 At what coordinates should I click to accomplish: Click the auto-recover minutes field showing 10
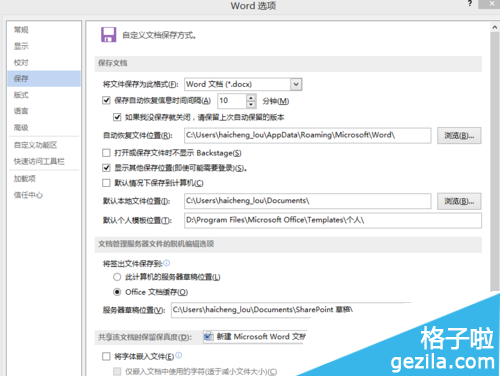[x=232, y=101]
